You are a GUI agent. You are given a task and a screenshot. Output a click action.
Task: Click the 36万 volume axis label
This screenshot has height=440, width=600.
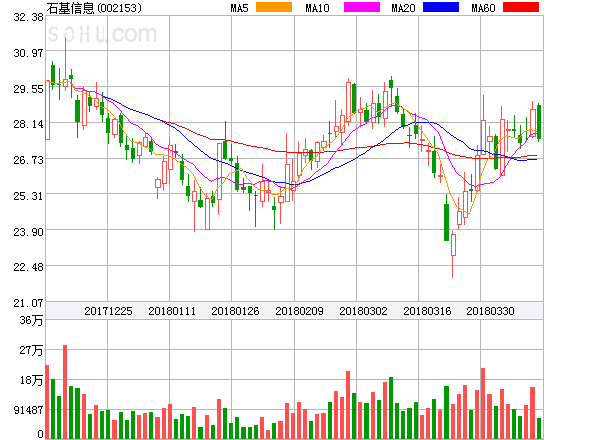click(x=31, y=320)
